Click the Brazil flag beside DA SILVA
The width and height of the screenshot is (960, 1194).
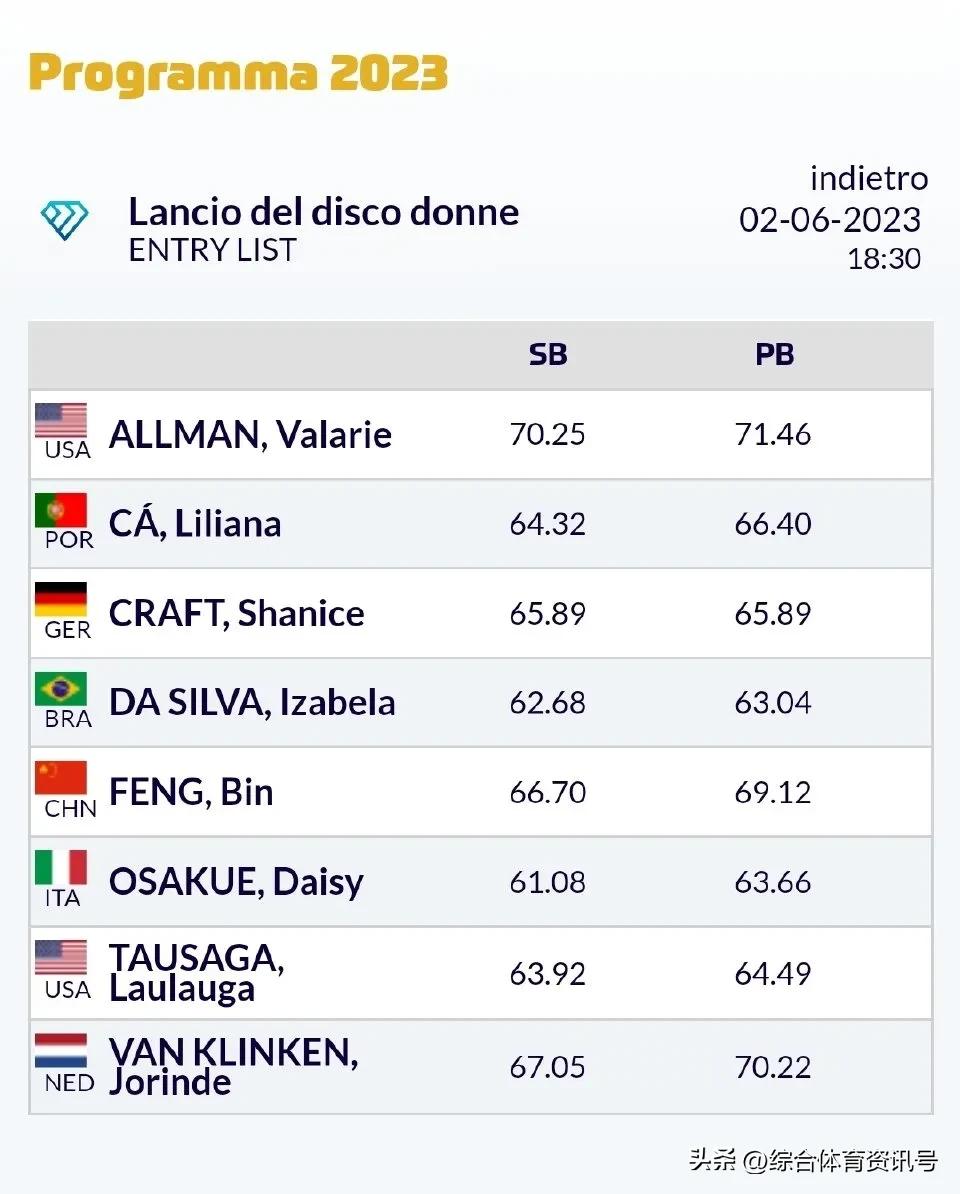pos(61,689)
